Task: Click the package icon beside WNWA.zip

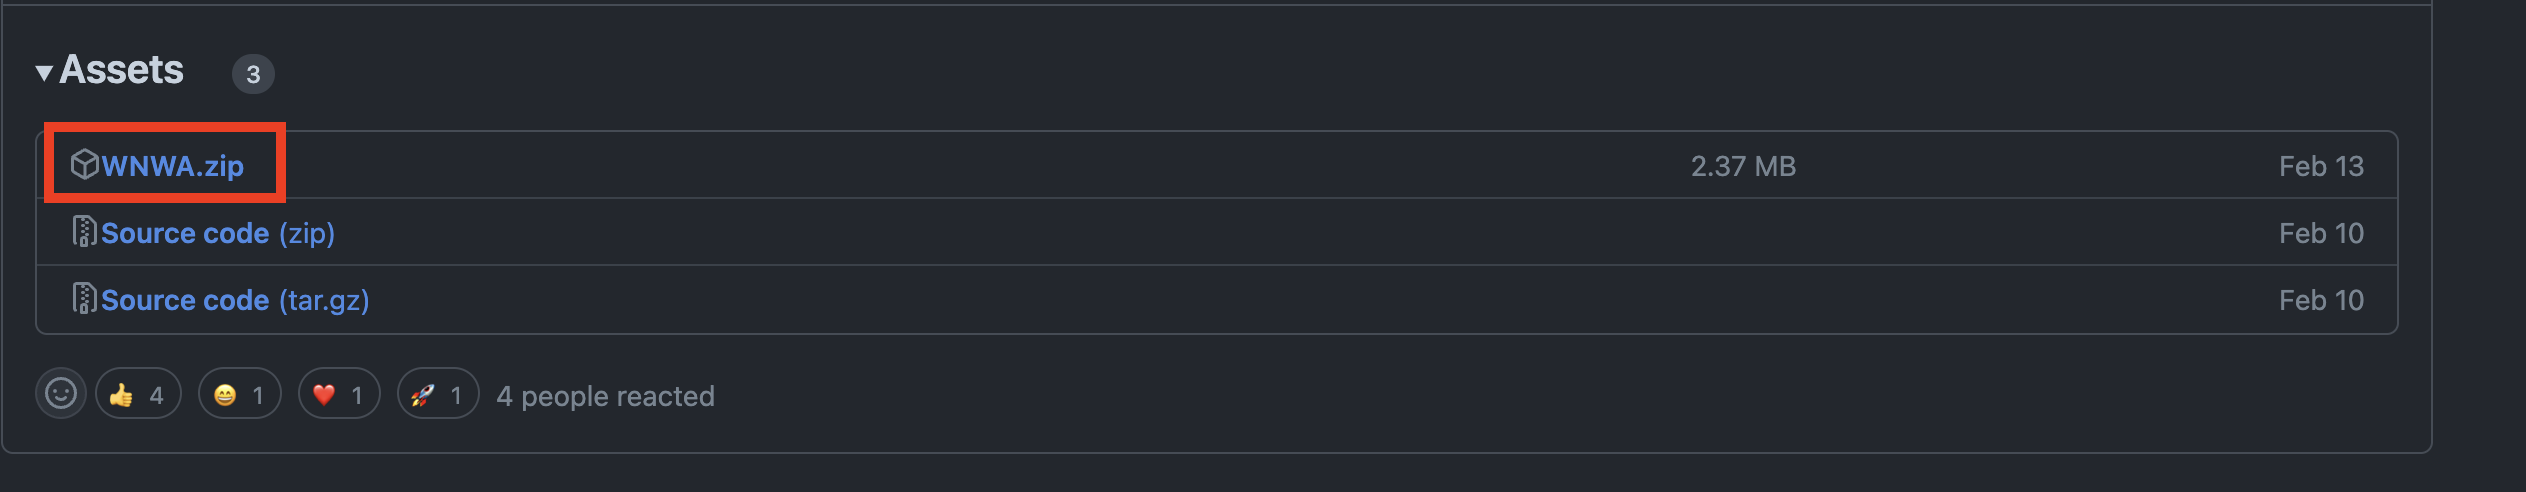Action: click(x=84, y=164)
